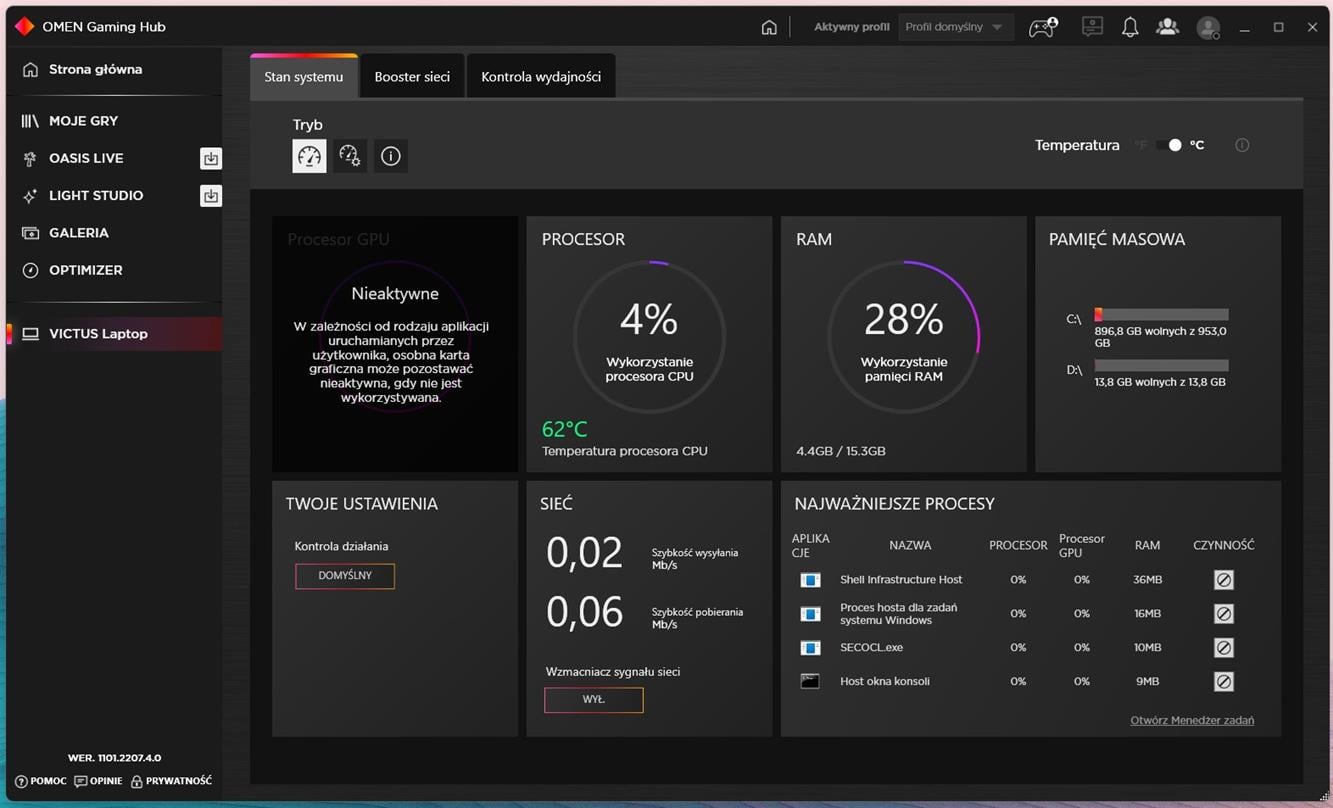Select the speedometer system status mode icon
Image resolution: width=1333 pixels, height=808 pixels.
309,156
